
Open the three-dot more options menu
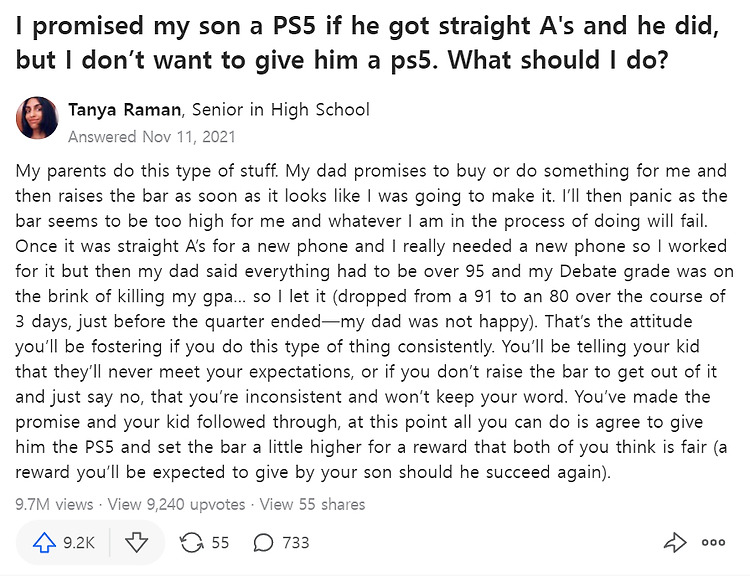tap(713, 543)
